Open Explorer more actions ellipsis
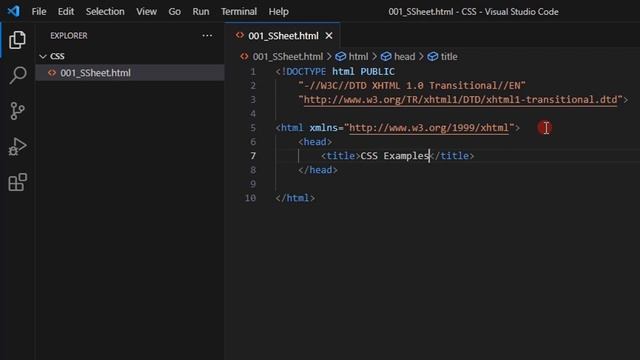The image size is (640, 360). tap(207, 36)
